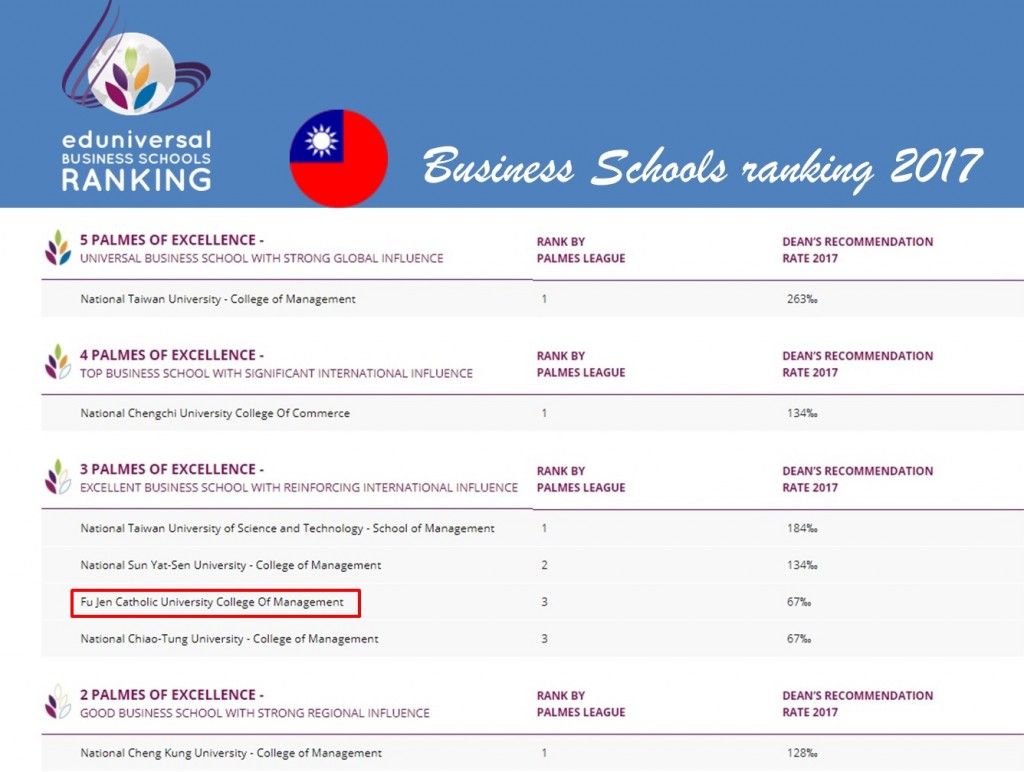
Task: Click the 3 Palmes of Excellence heading
Action: point(171,469)
